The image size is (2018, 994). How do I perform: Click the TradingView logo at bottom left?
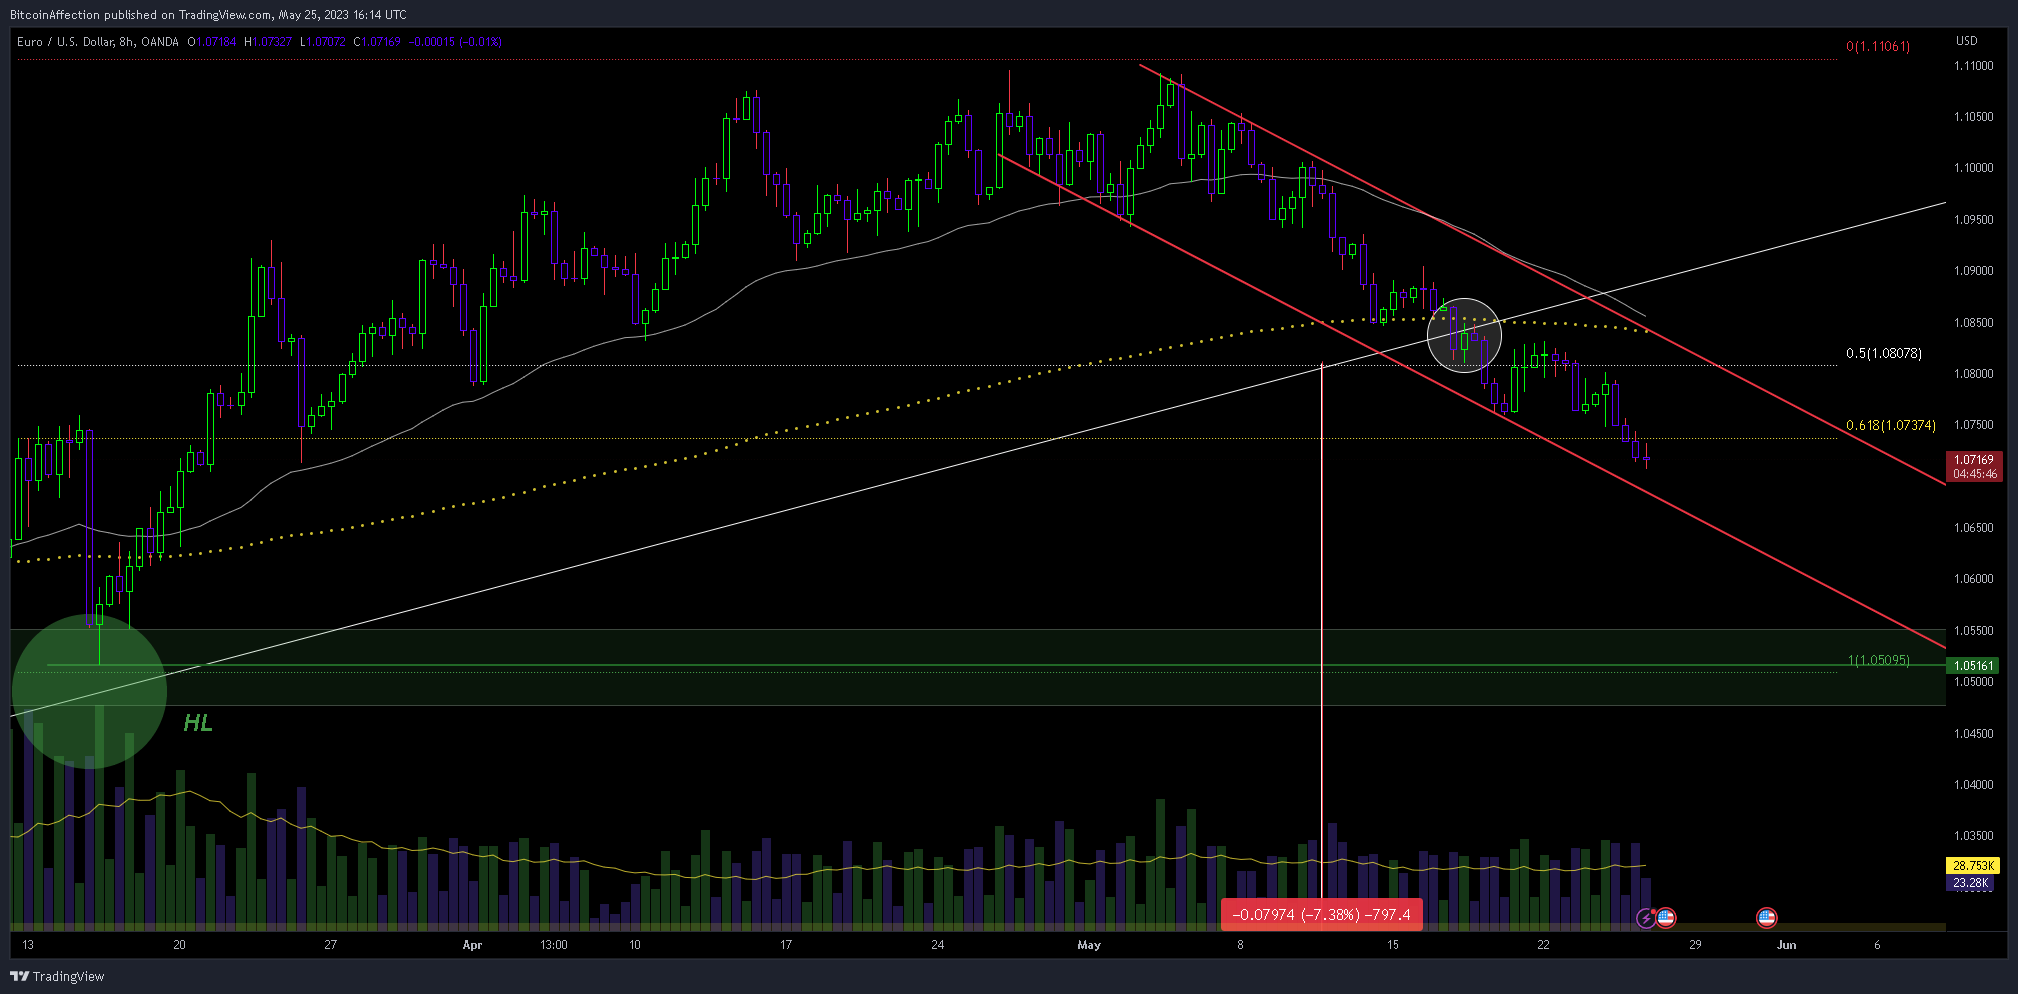[x=57, y=976]
